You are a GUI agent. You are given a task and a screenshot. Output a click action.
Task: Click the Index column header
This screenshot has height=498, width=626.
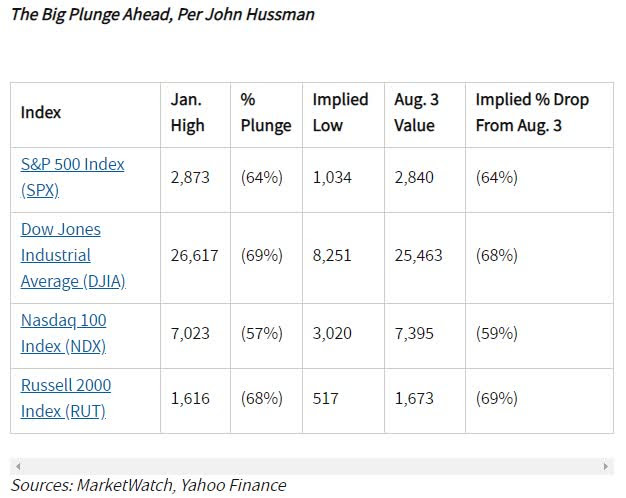(41, 112)
